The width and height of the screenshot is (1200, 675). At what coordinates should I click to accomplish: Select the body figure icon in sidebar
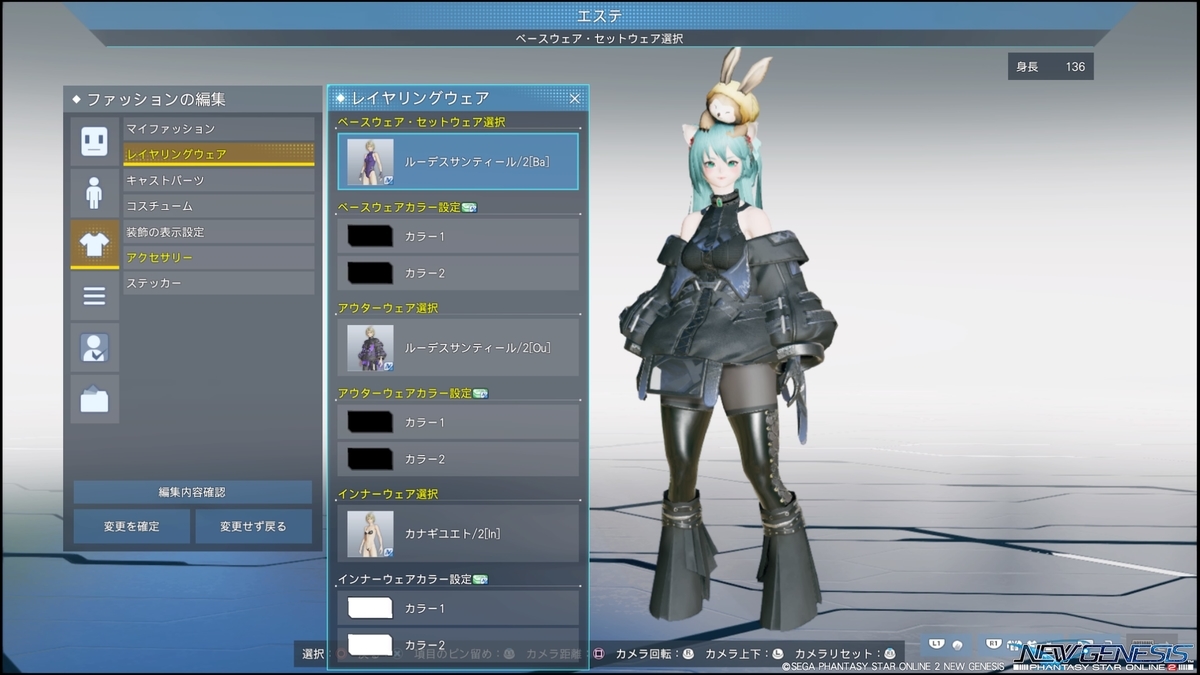pos(94,193)
